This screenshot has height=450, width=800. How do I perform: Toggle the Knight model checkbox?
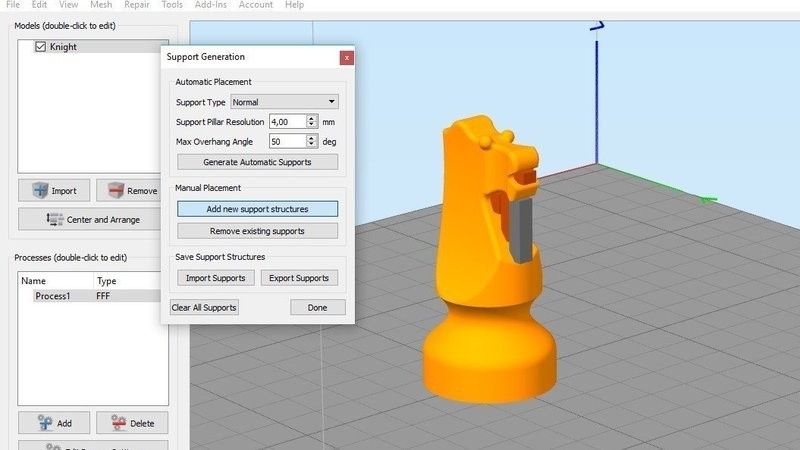40,46
